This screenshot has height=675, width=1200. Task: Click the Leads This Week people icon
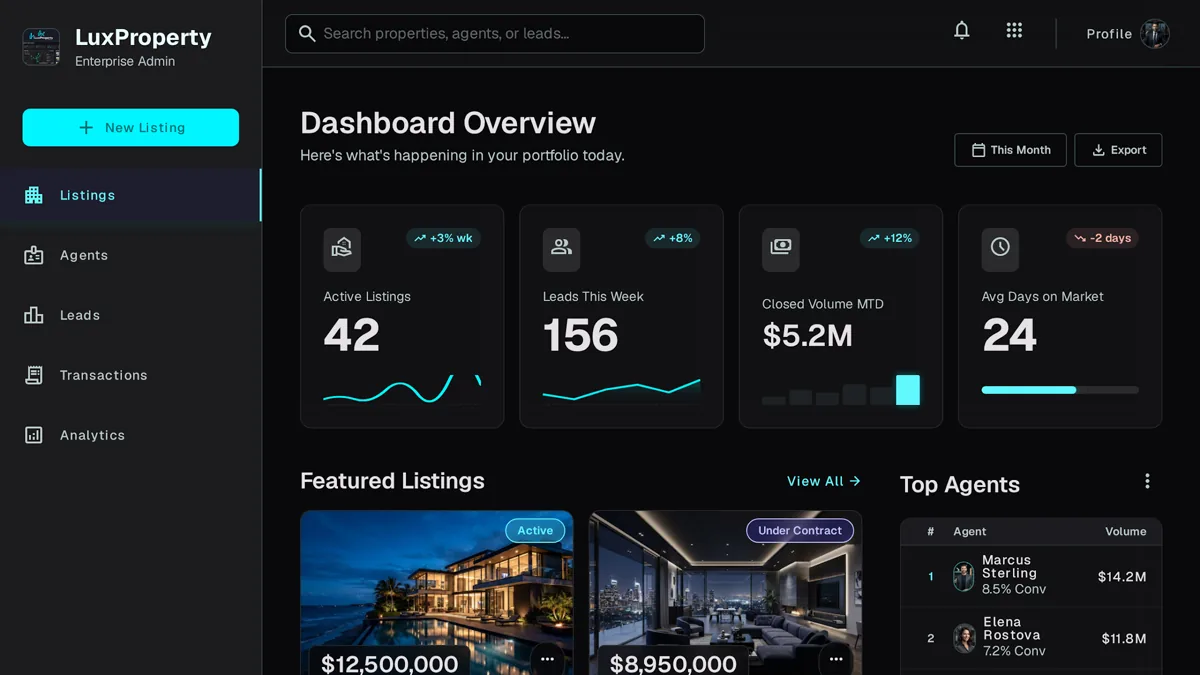tap(561, 248)
